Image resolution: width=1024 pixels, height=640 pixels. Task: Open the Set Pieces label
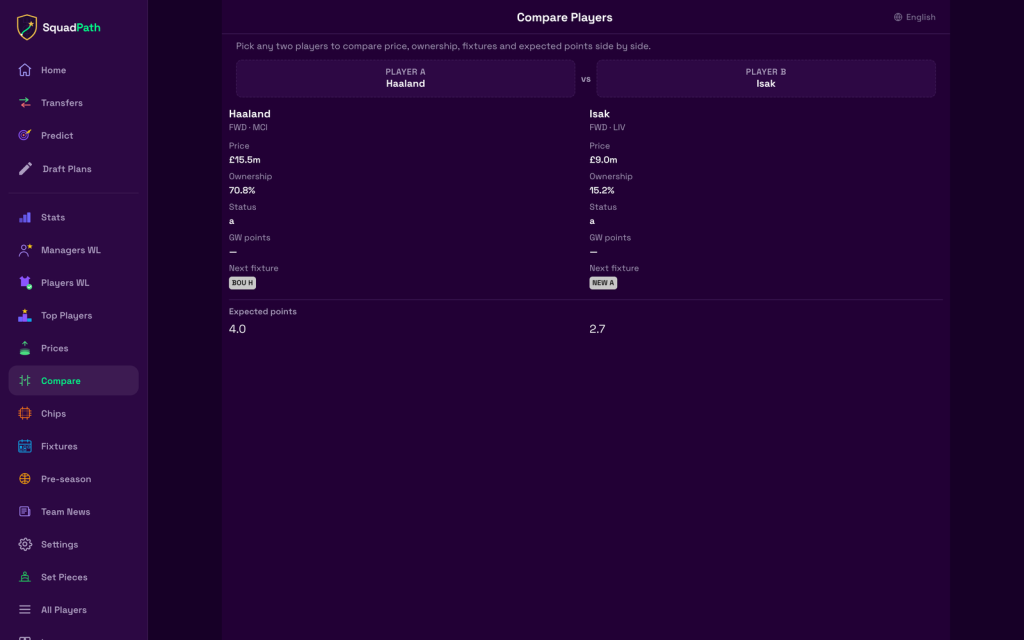coord(64,577)
